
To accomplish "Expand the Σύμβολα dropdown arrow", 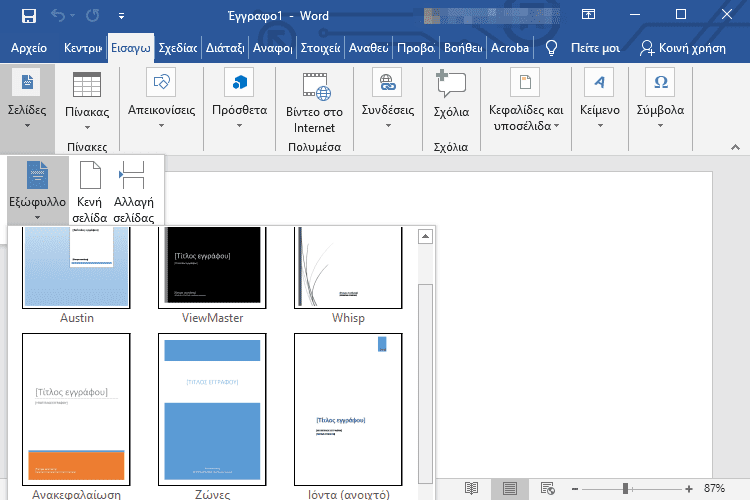I will tap(660, 126).
